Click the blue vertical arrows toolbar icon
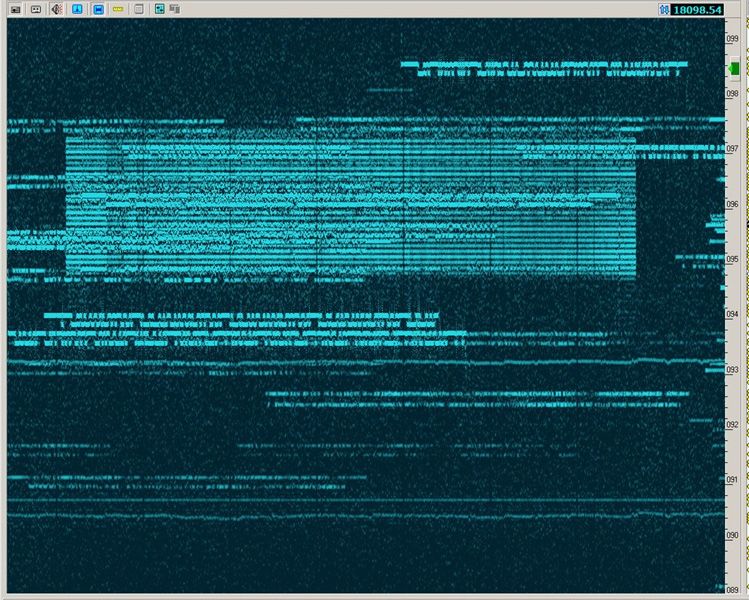The image size is (749, 600). tap(77, 9)
